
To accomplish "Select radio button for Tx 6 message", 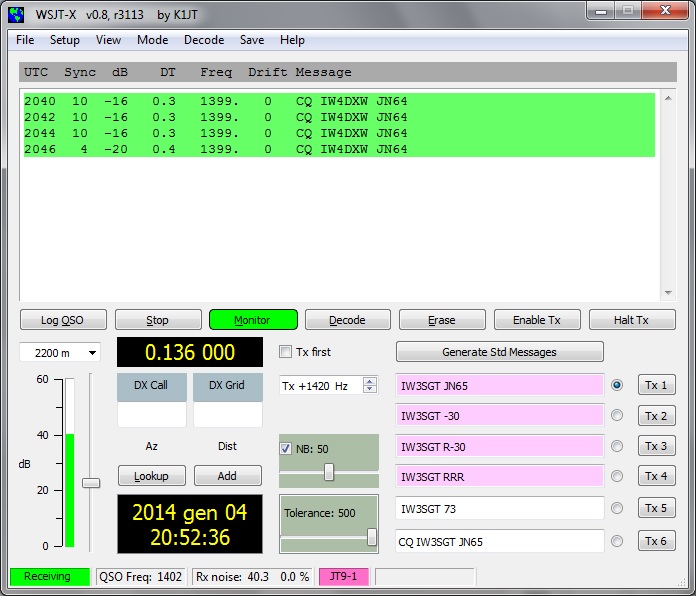I will pyautogui.click(x=617, y=541).
